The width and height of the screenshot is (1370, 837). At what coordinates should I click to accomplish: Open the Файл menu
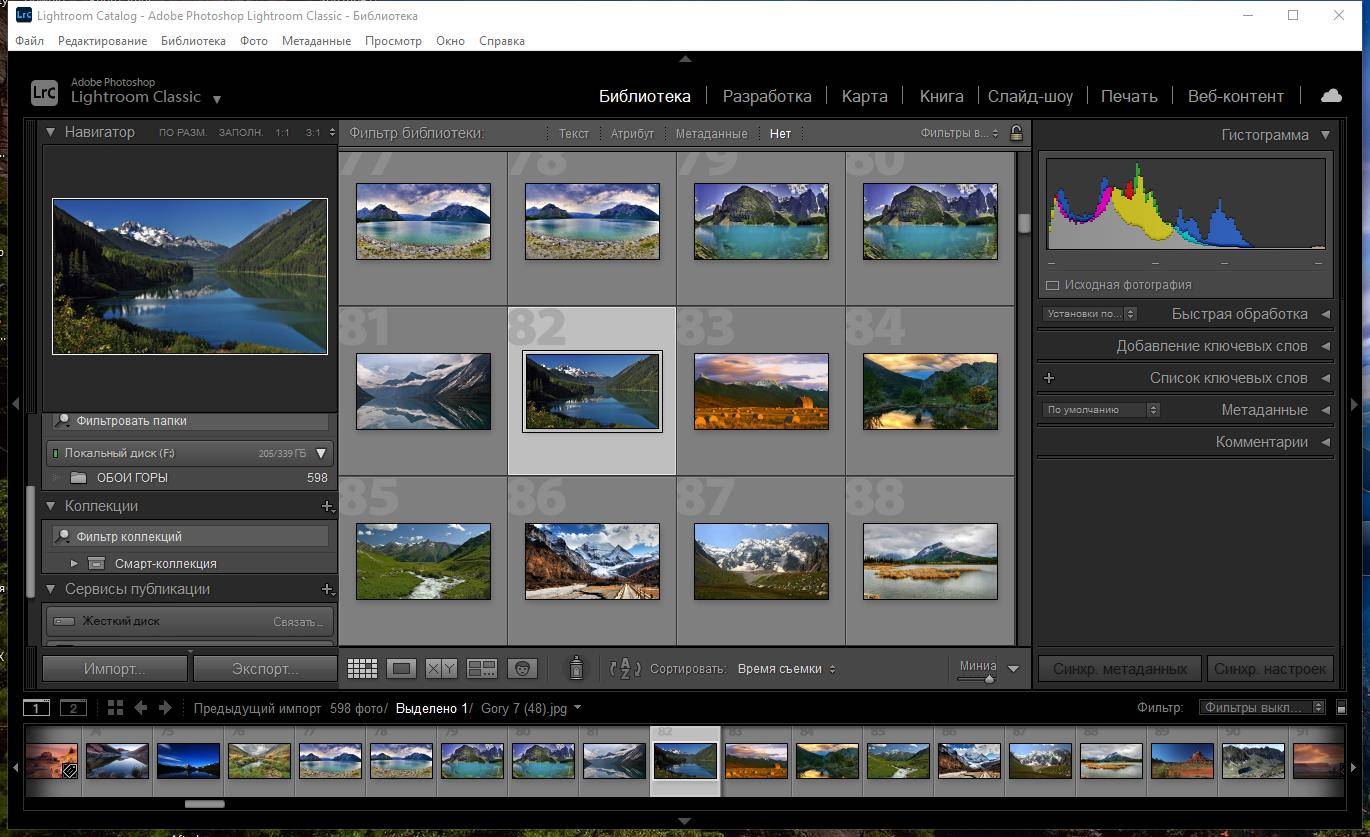(29, 41)
